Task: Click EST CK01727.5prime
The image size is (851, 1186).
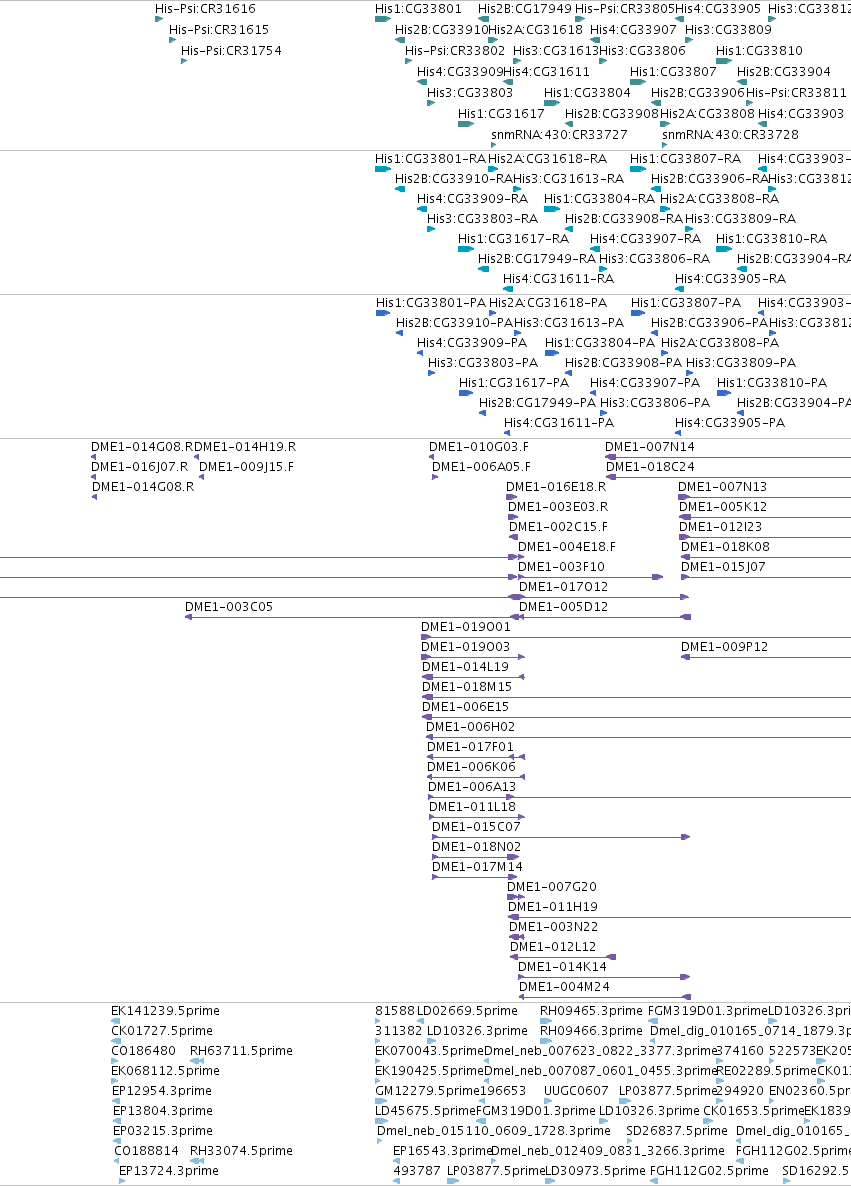Action: 162,1032
